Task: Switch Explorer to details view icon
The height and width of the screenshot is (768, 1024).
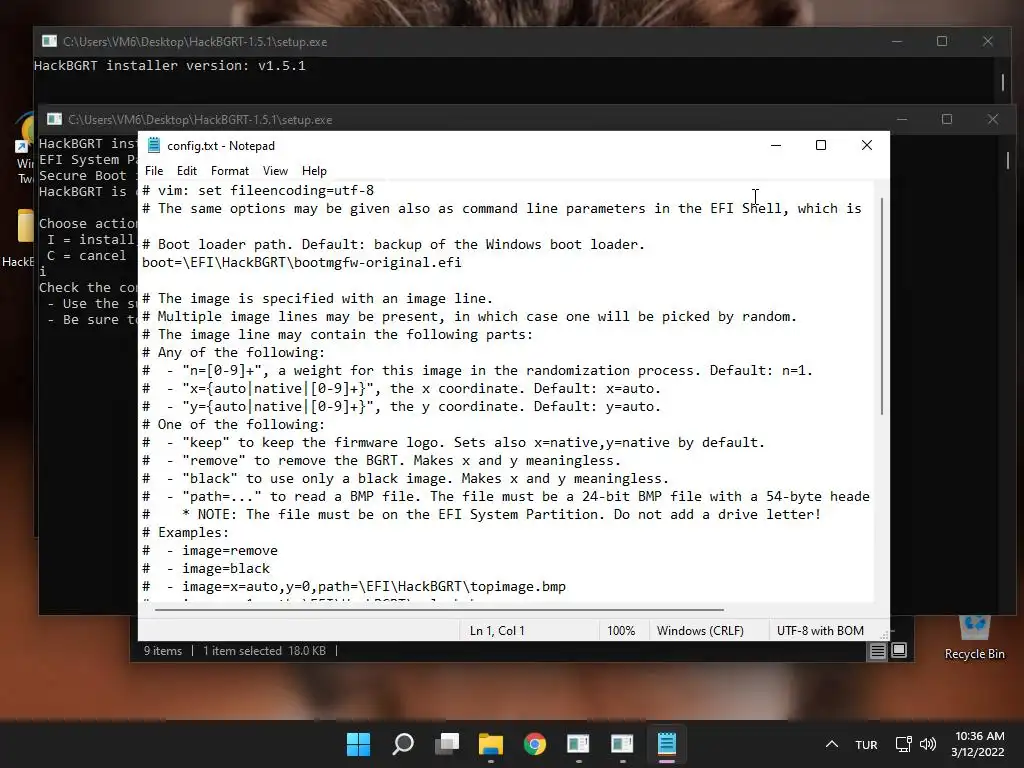Action: click(x=878, y=650)
